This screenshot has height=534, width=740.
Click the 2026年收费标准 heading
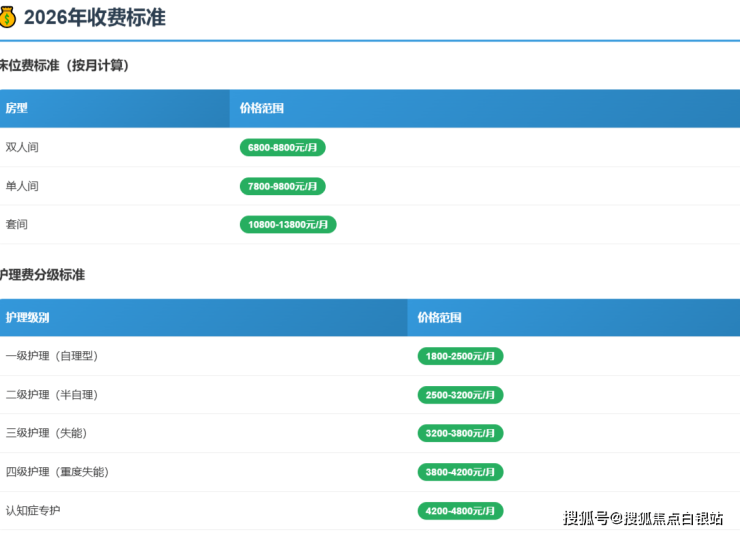[x=94, y=17]
